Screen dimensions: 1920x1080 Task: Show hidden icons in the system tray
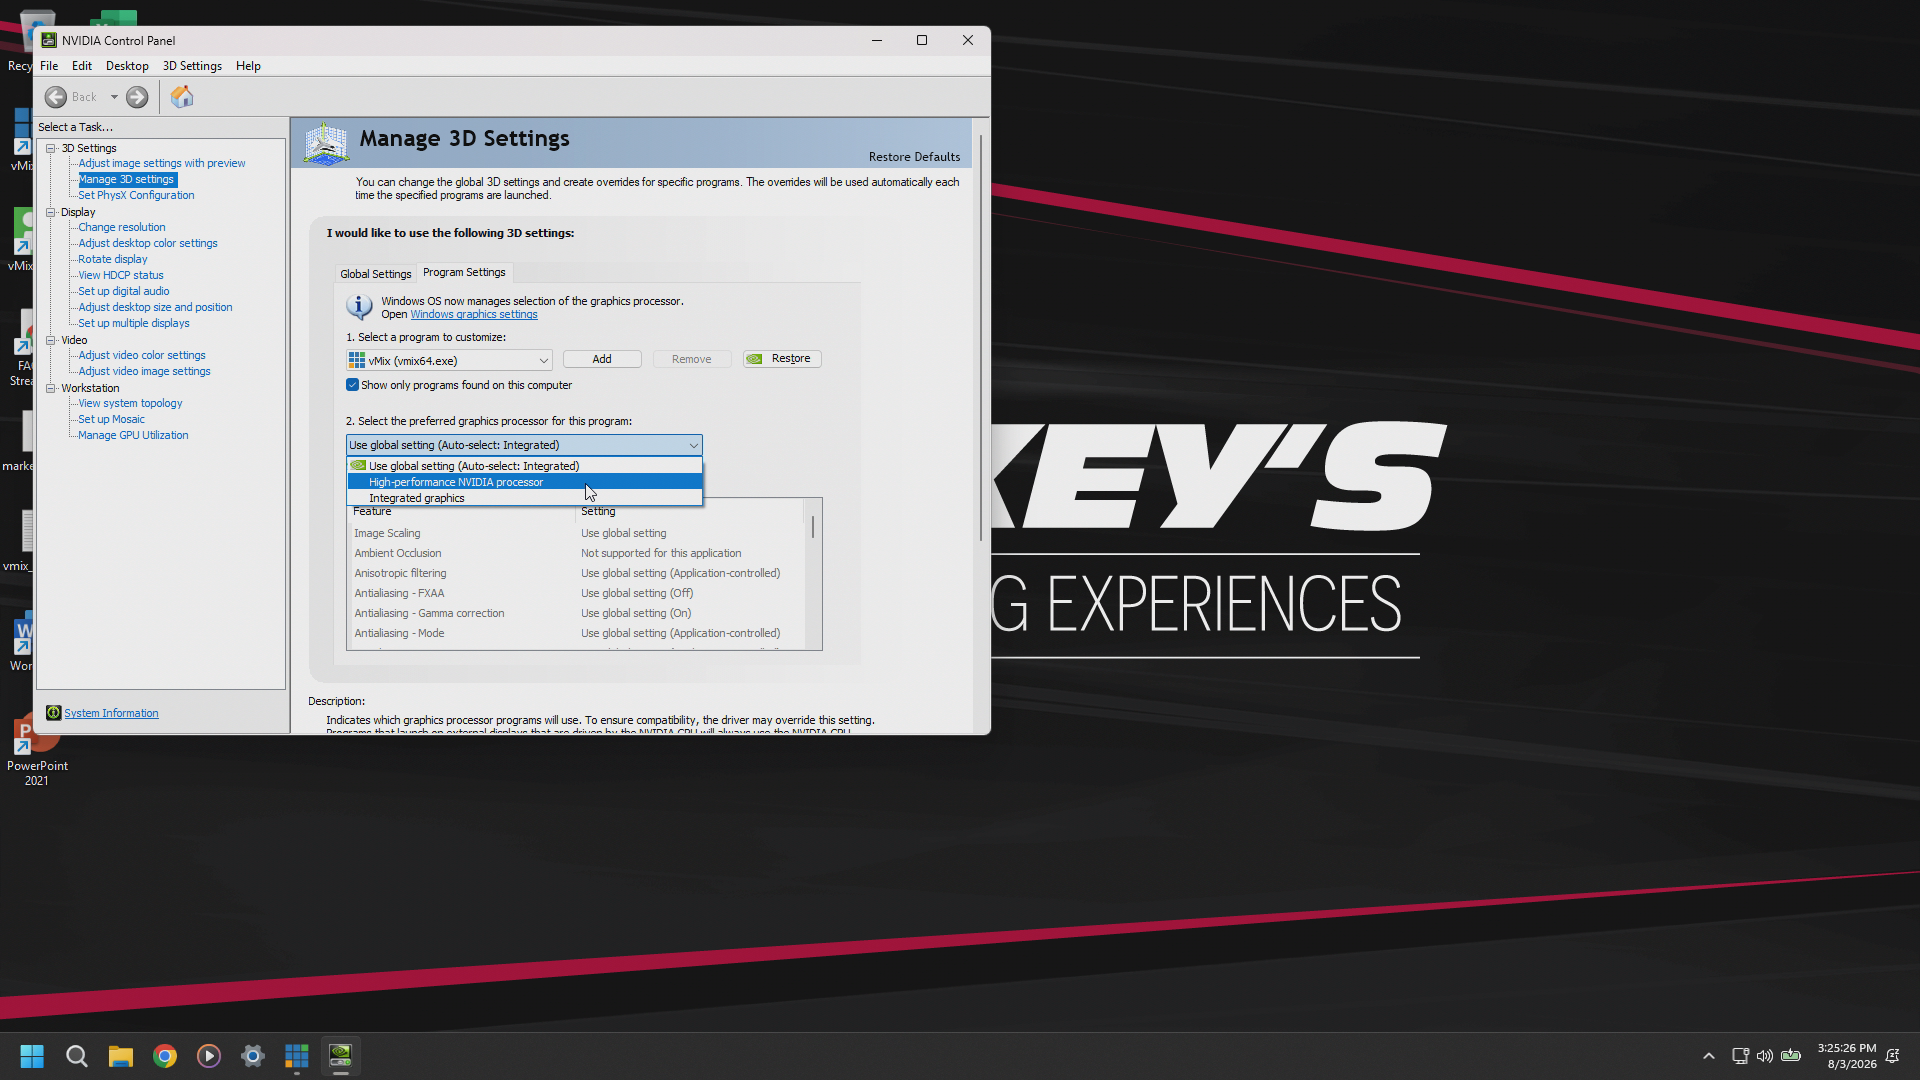click(1709, 1056)
